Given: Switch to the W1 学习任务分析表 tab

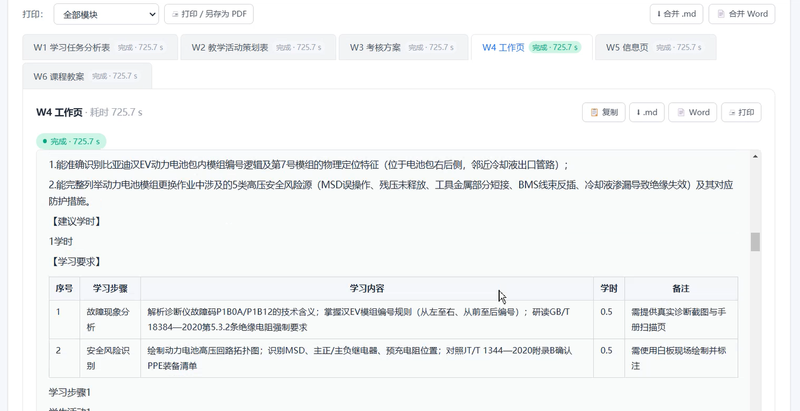Looking at the screenshot, I should click(x=100, y=47).
